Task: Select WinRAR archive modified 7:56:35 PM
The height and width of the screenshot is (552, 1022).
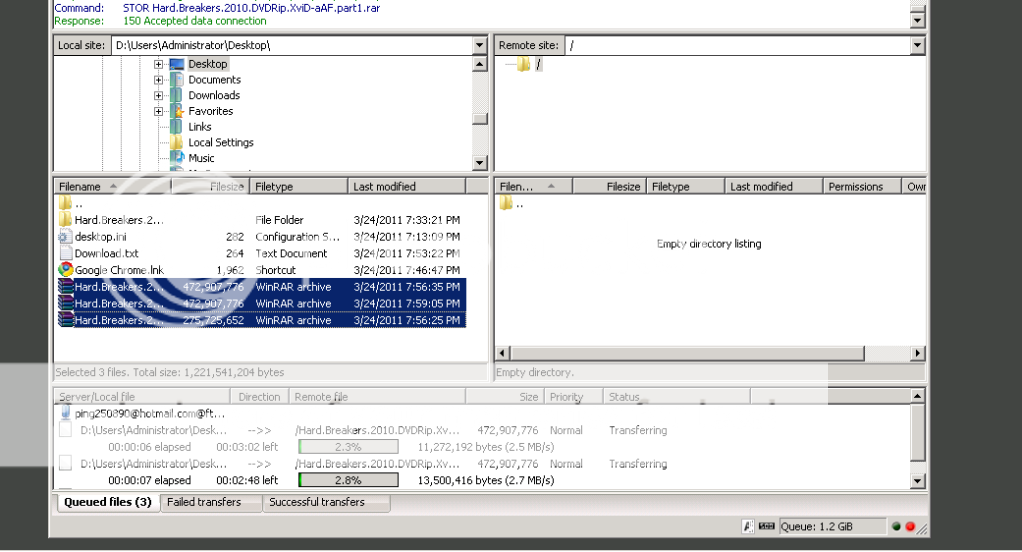Action: point(262,287)
